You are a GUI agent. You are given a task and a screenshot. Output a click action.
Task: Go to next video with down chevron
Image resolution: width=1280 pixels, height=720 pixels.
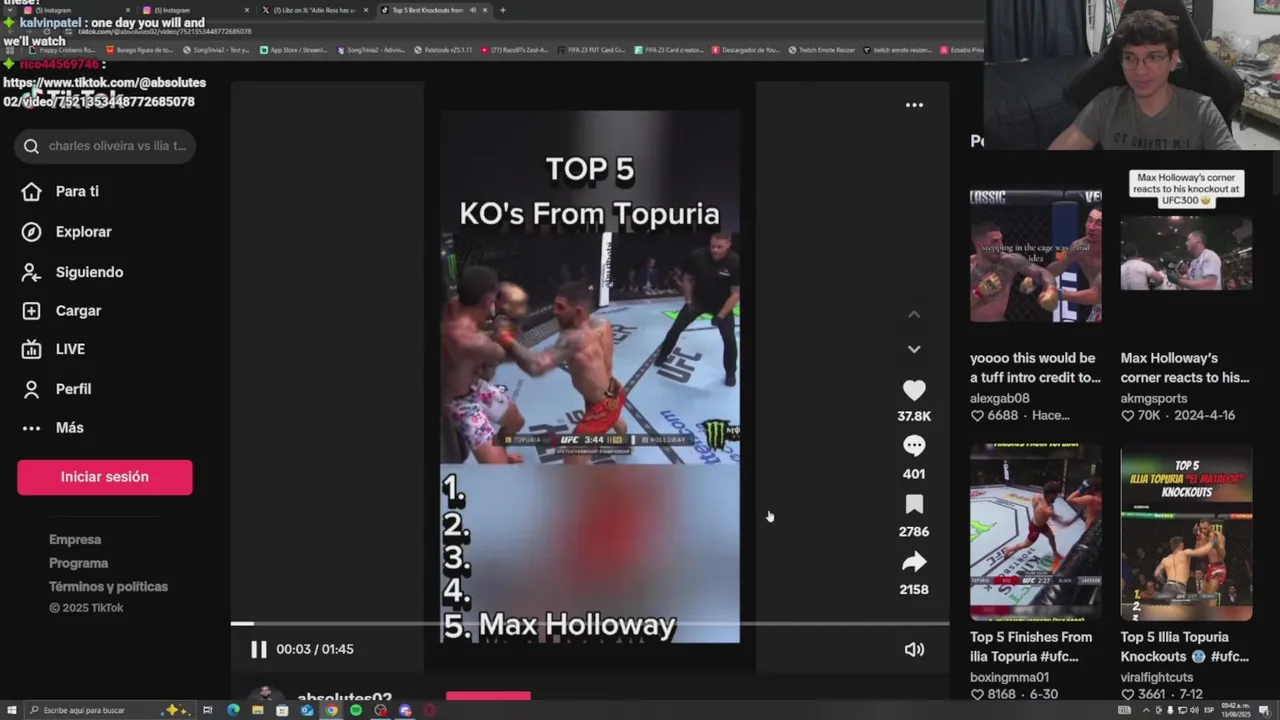[914, 349]
